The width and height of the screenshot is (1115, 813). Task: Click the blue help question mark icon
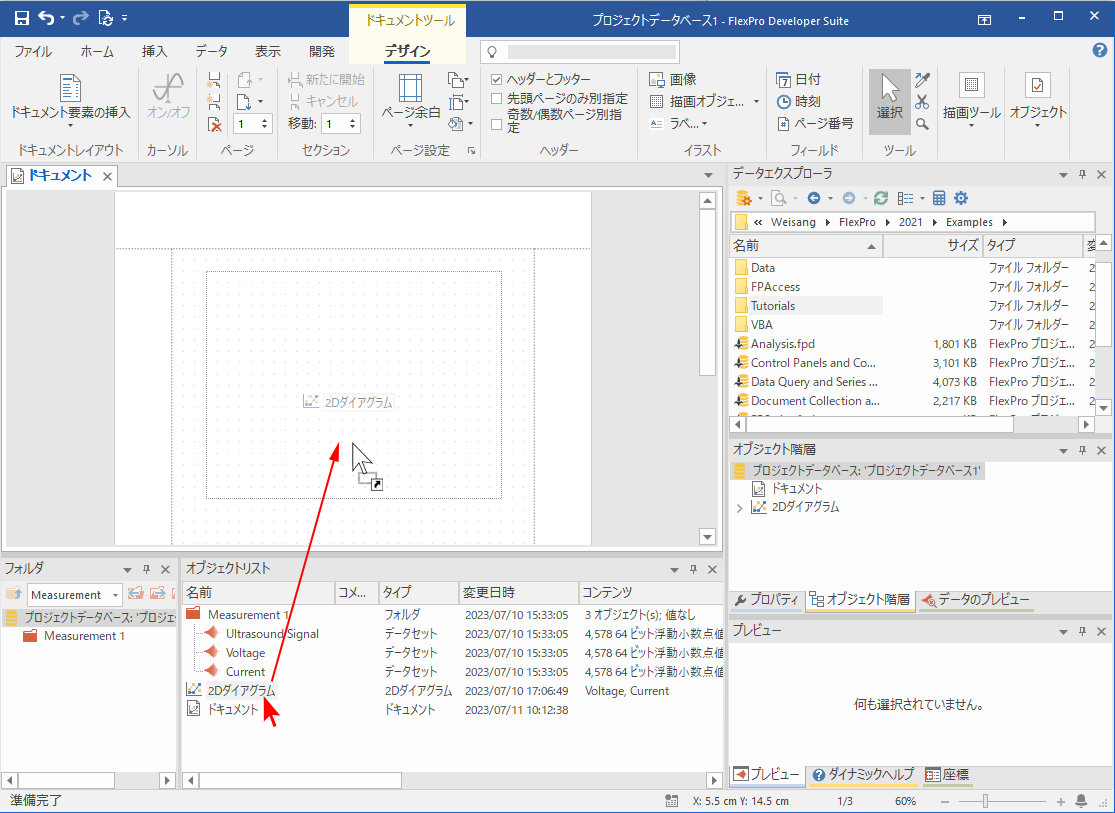coord(1099,50)
